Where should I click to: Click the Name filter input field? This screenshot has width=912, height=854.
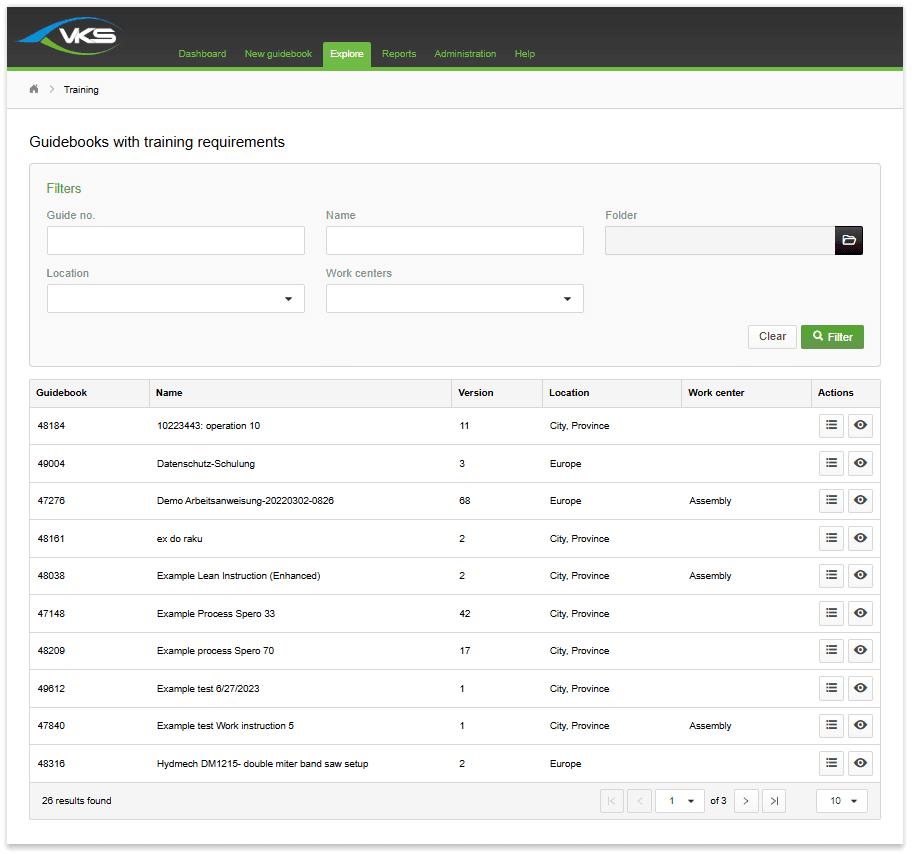click(x=454, y=240)
